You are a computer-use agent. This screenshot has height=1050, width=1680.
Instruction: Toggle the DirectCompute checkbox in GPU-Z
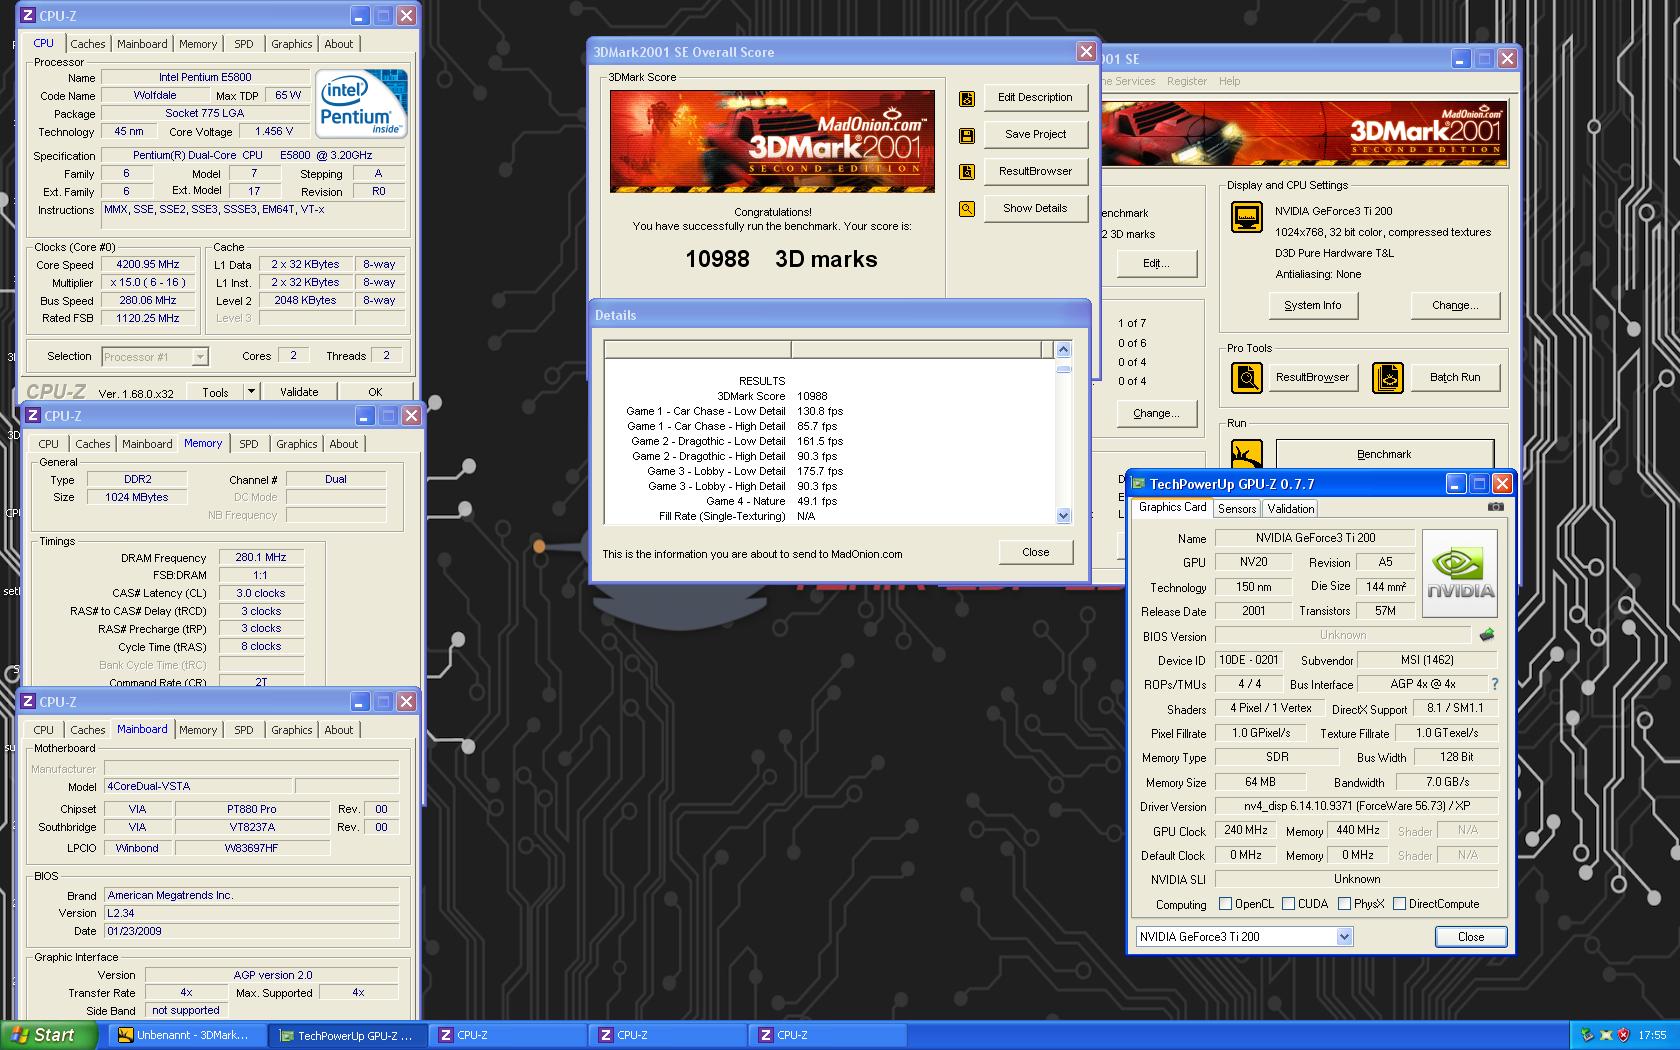(x=1399, y=904)
